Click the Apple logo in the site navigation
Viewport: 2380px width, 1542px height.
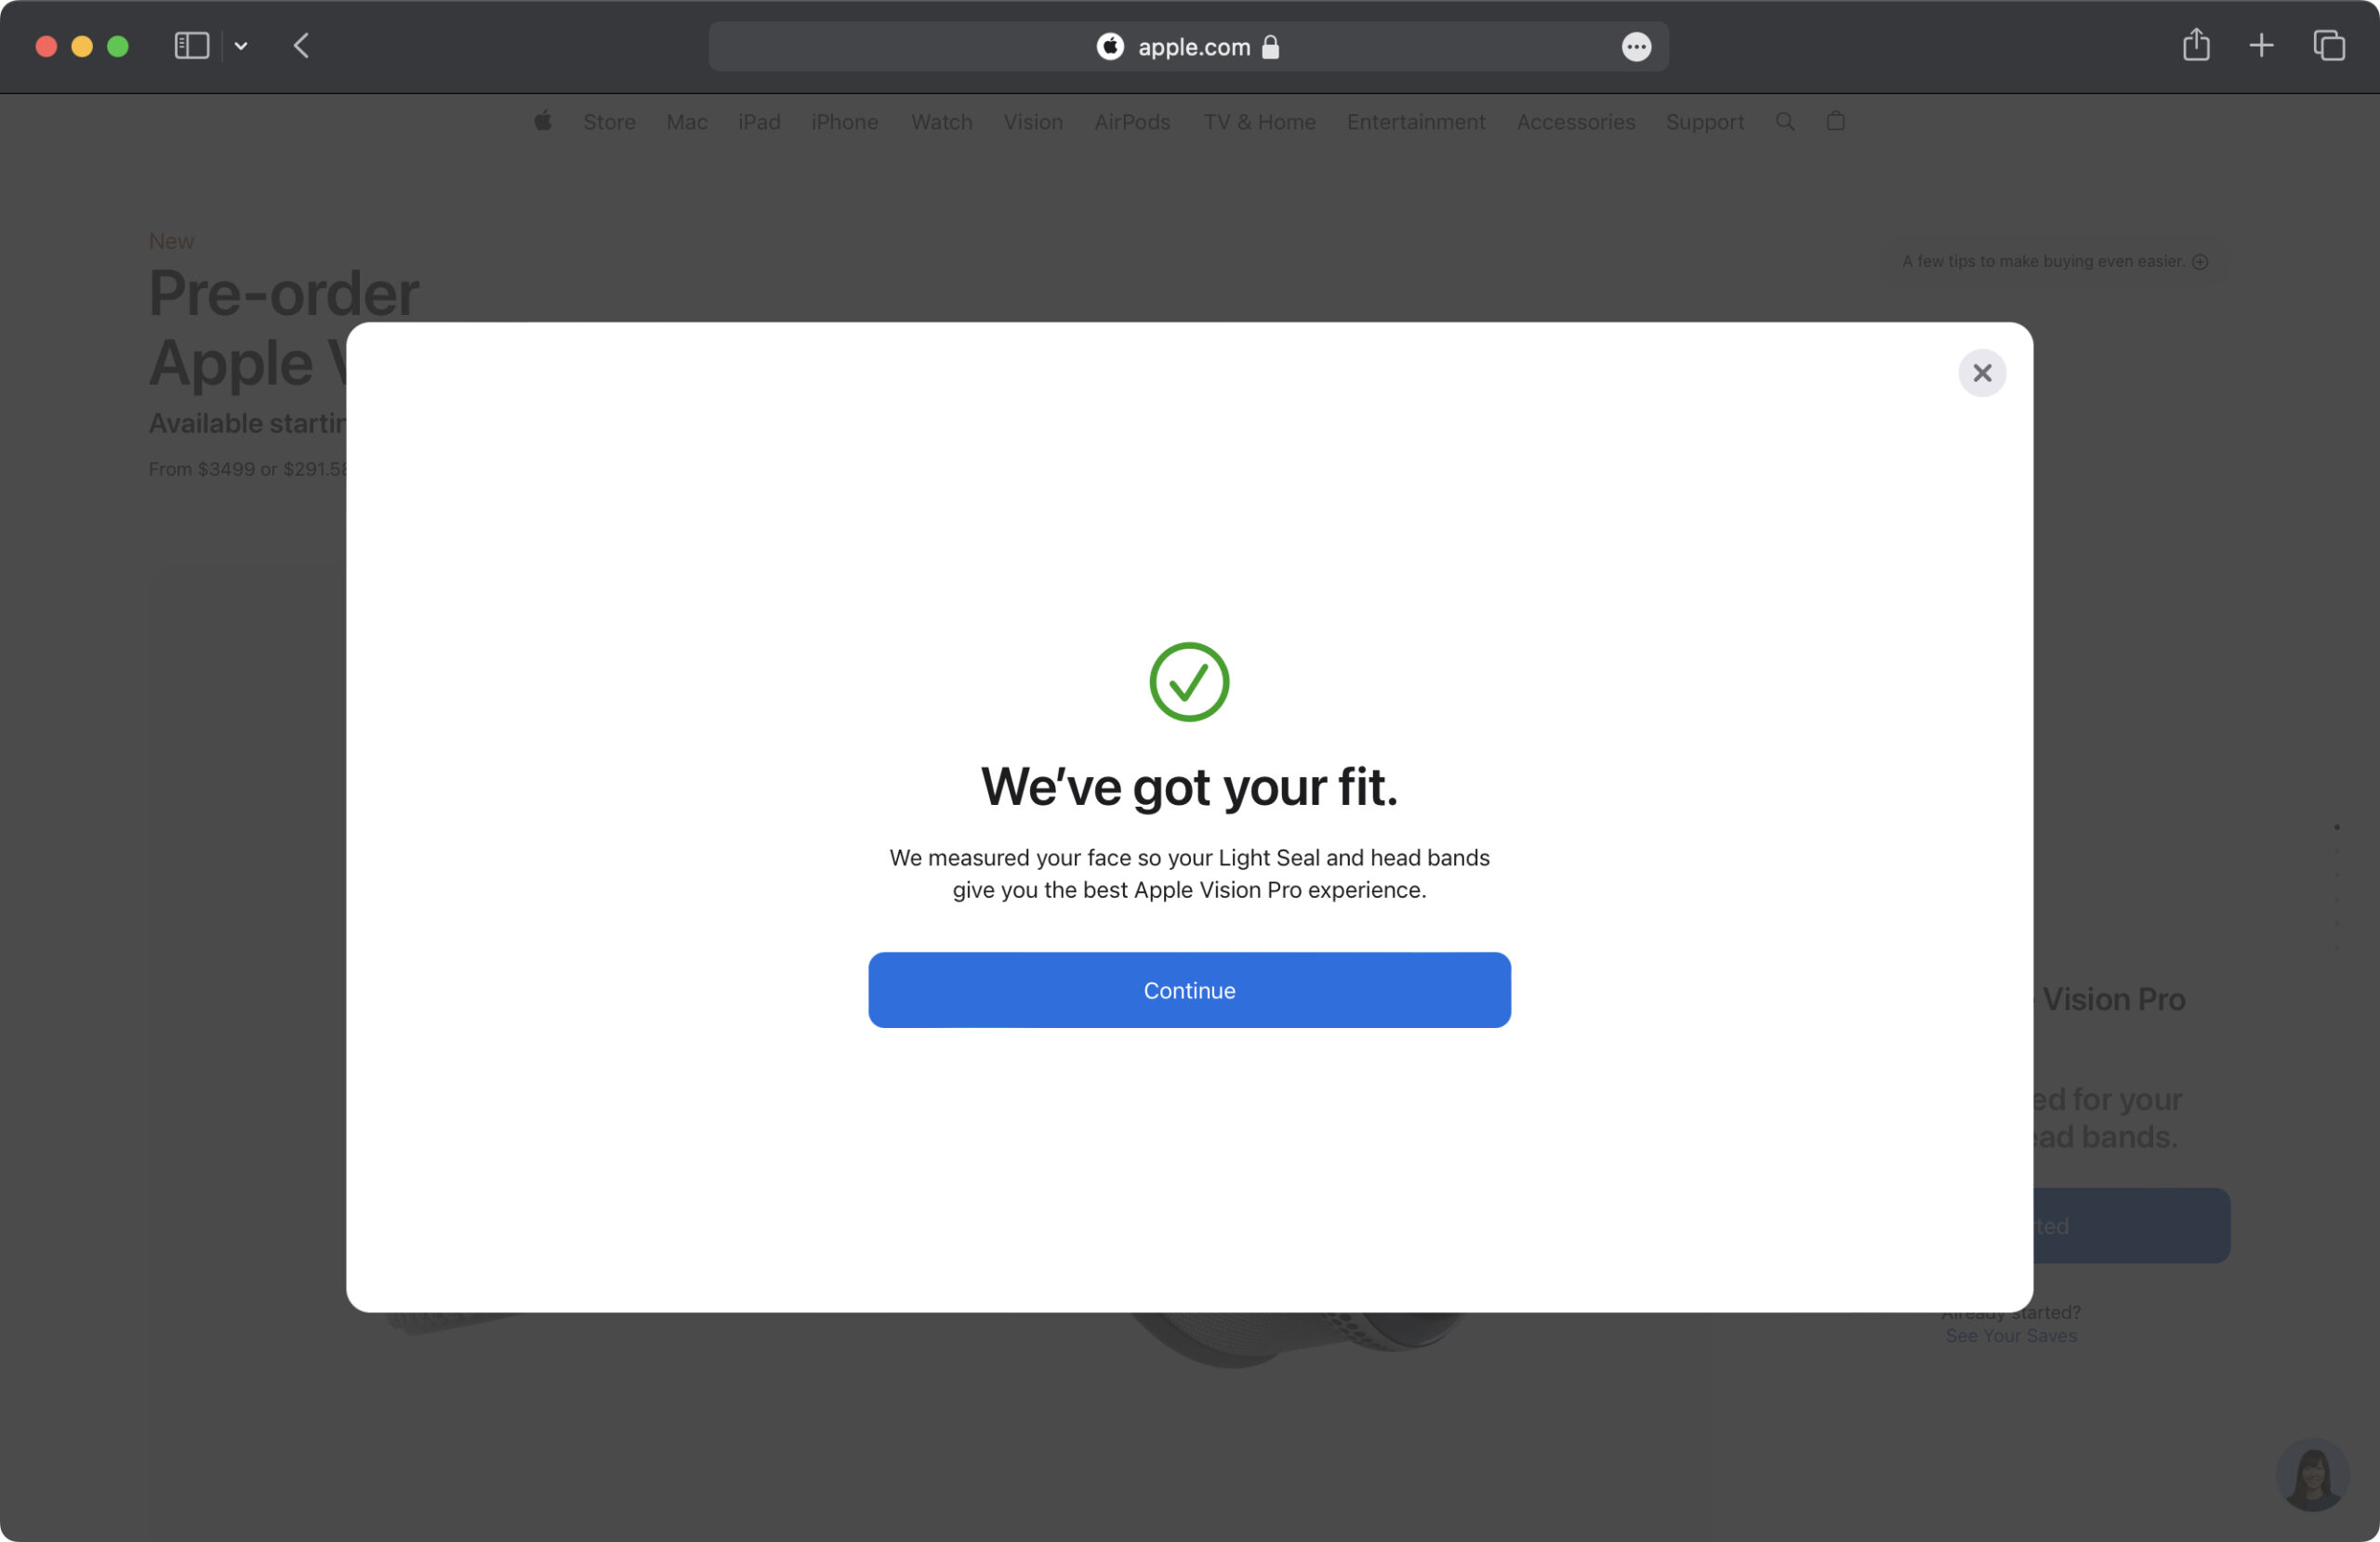coord(543,121)
